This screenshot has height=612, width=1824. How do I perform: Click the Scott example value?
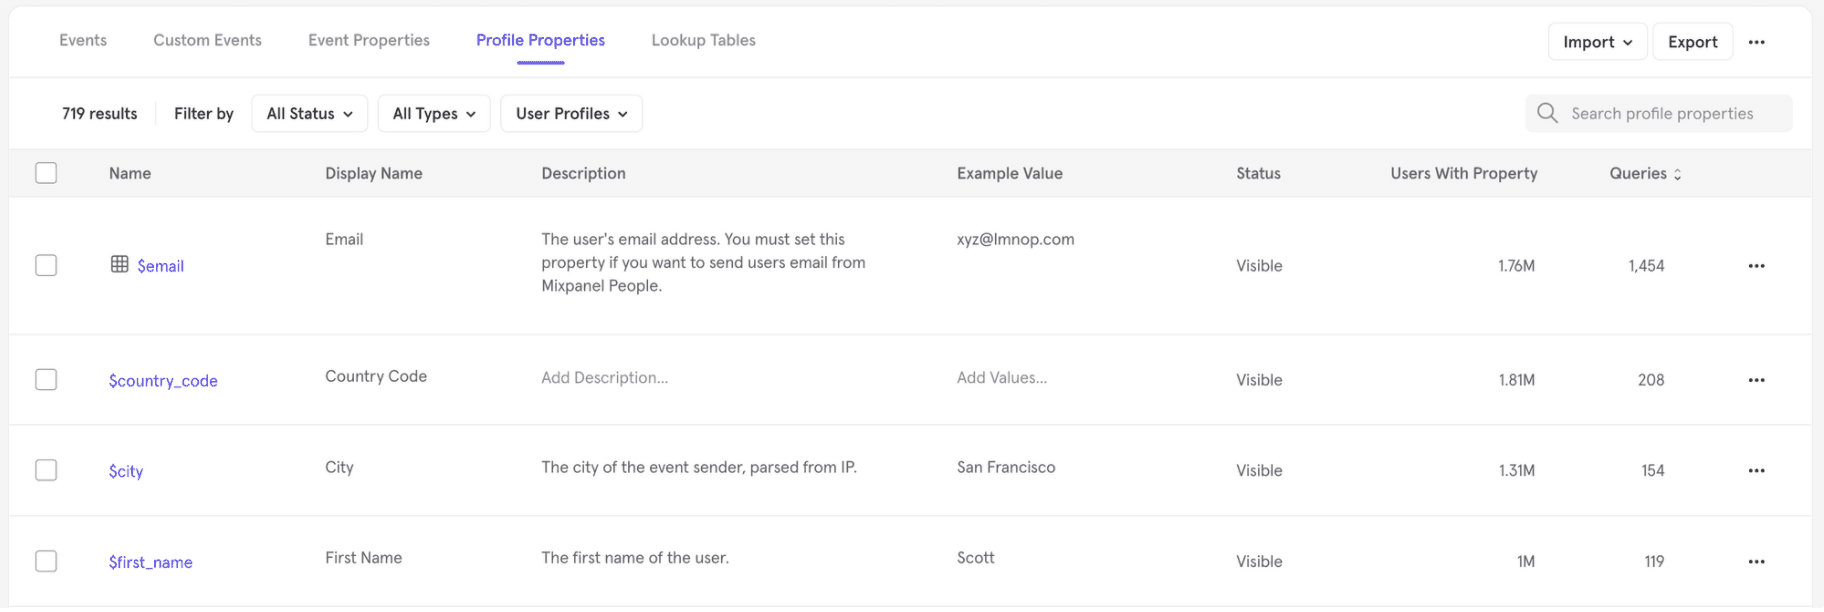(x=975, y=558)
